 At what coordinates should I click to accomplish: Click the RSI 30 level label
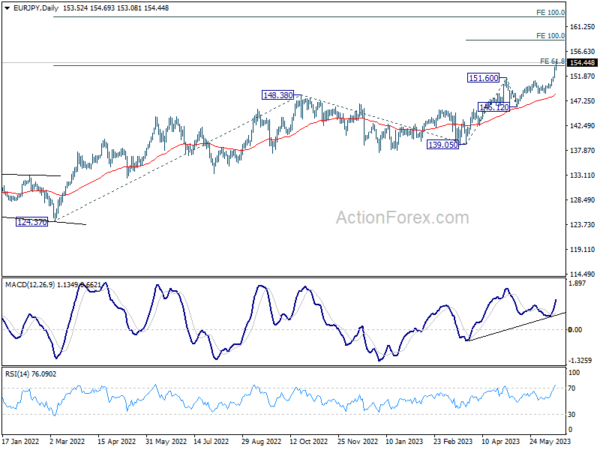[572, 414]
